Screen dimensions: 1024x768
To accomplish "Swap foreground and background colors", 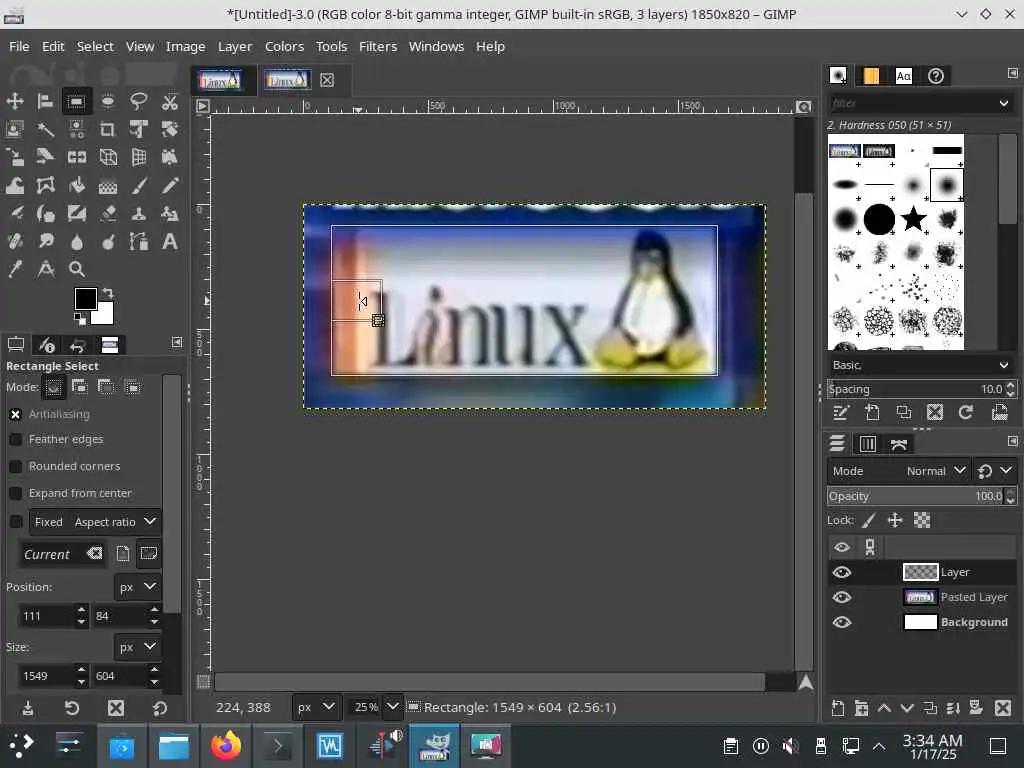I will pos(108,293).
